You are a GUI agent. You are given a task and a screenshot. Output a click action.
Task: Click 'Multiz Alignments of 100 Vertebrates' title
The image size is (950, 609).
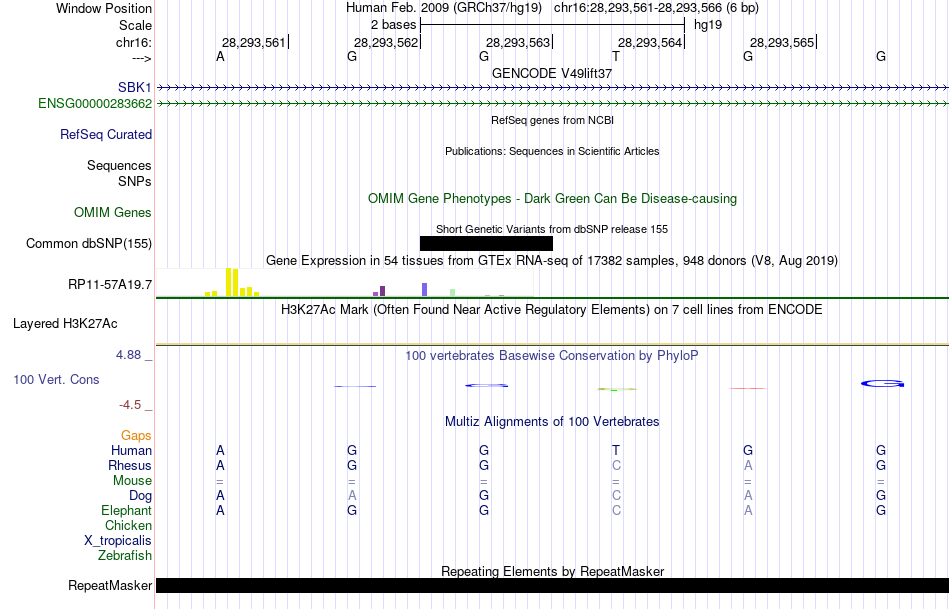552,421
